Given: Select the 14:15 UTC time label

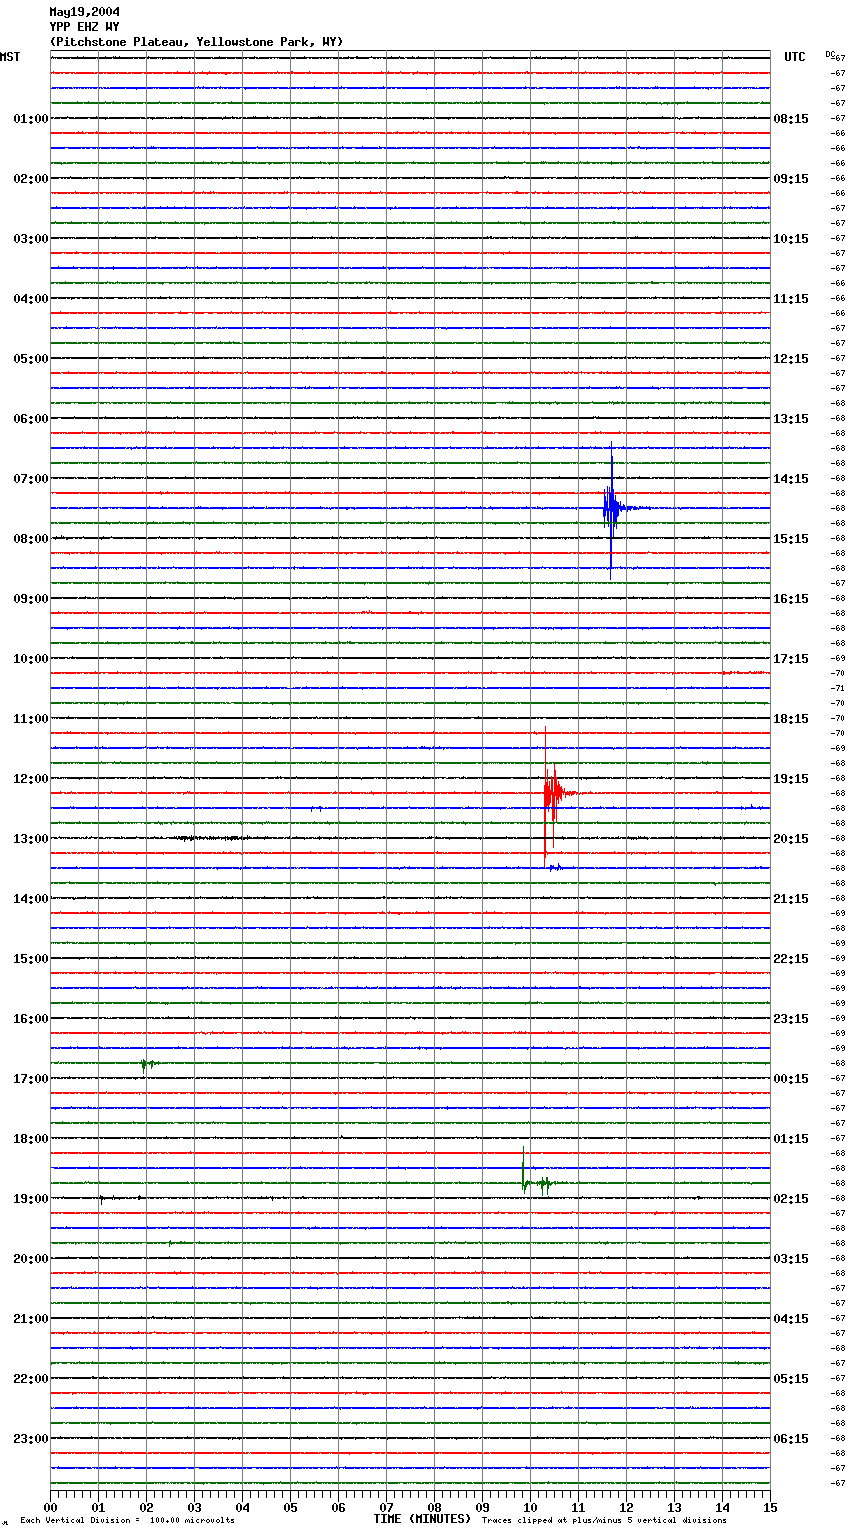Looking at the screenshot, I should [791, 479].
